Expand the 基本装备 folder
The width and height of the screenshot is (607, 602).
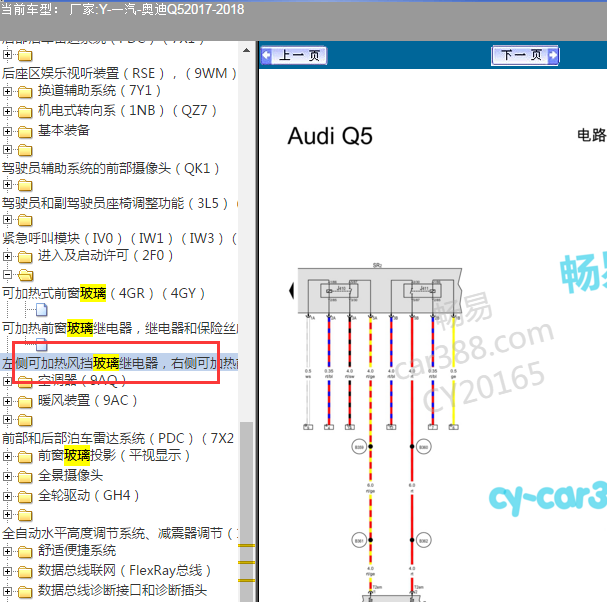click(7, 131)
